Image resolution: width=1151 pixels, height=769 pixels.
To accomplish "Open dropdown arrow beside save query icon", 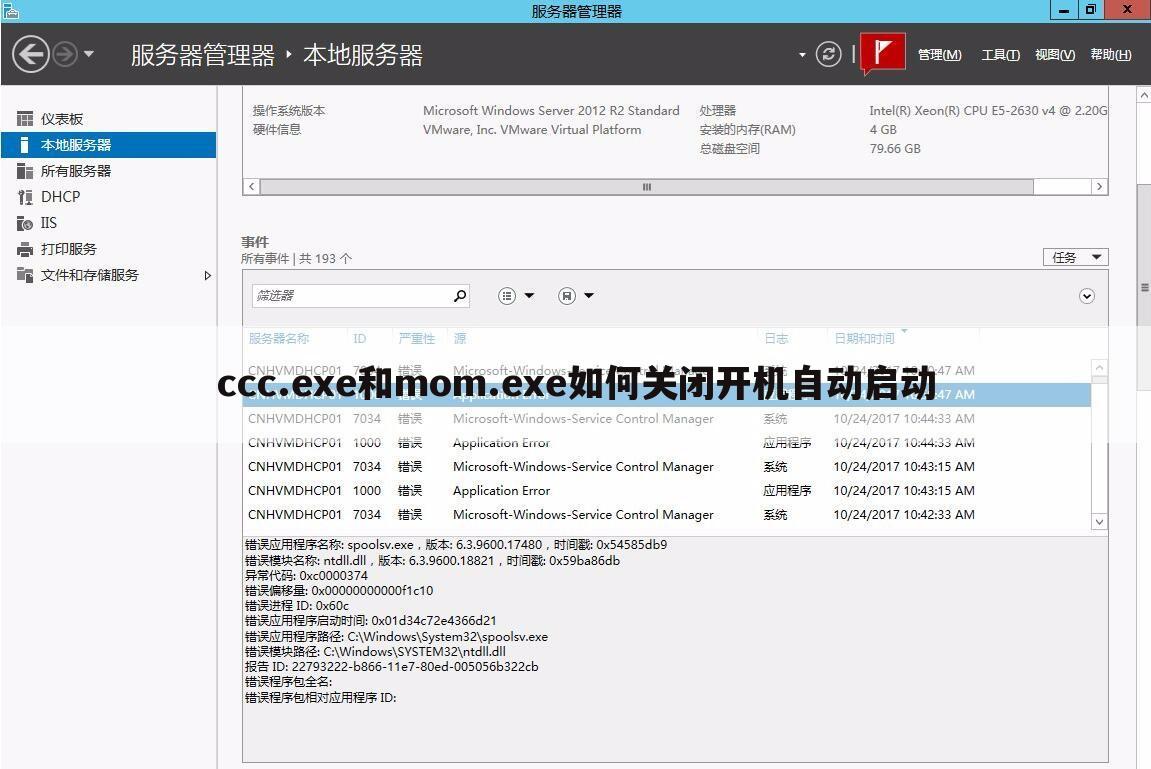I will [589, 296].
